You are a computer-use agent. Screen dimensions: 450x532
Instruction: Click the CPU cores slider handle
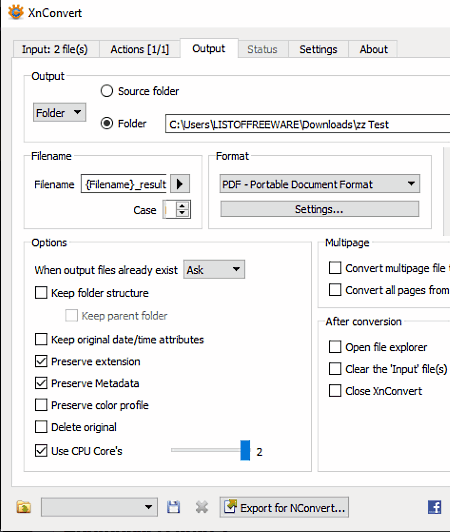pos(245,450)
